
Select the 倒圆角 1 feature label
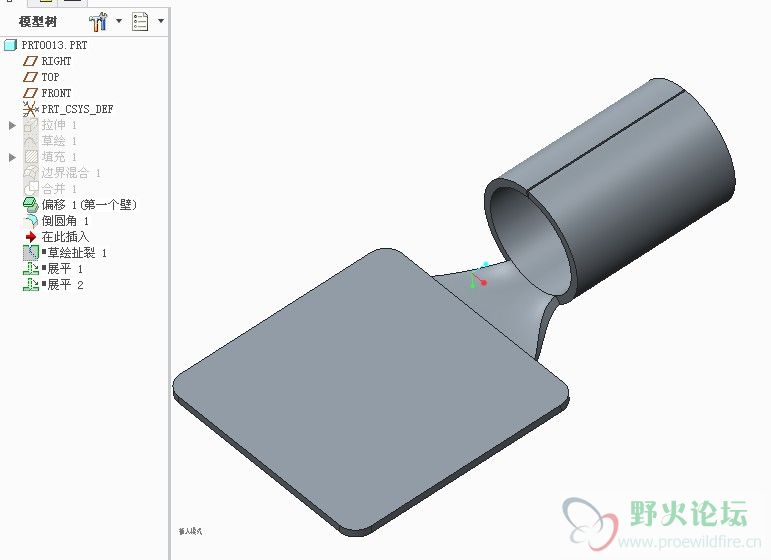(x=65, y=221)
